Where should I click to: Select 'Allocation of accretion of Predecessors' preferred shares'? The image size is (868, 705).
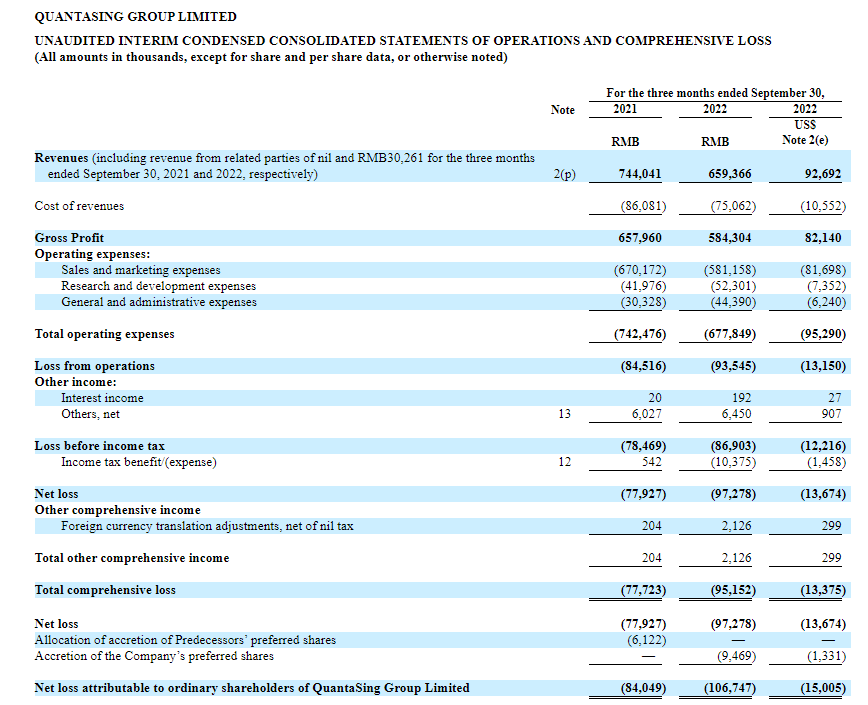185,640
